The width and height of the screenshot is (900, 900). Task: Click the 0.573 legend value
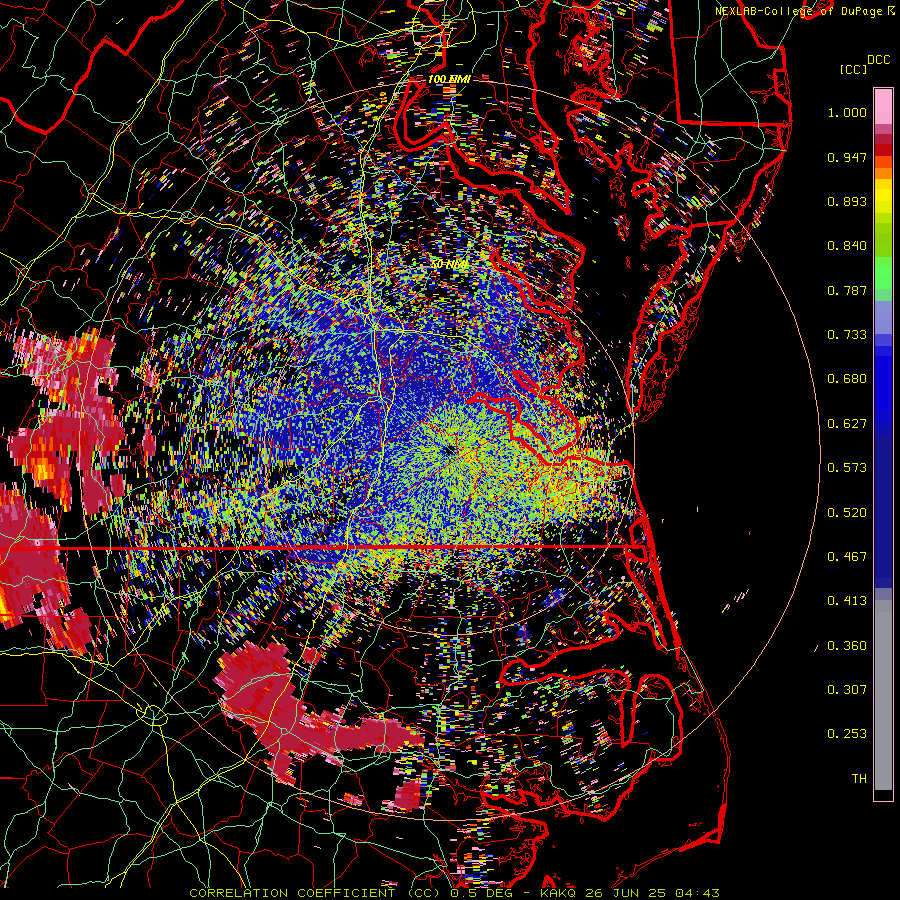point(847,468)
